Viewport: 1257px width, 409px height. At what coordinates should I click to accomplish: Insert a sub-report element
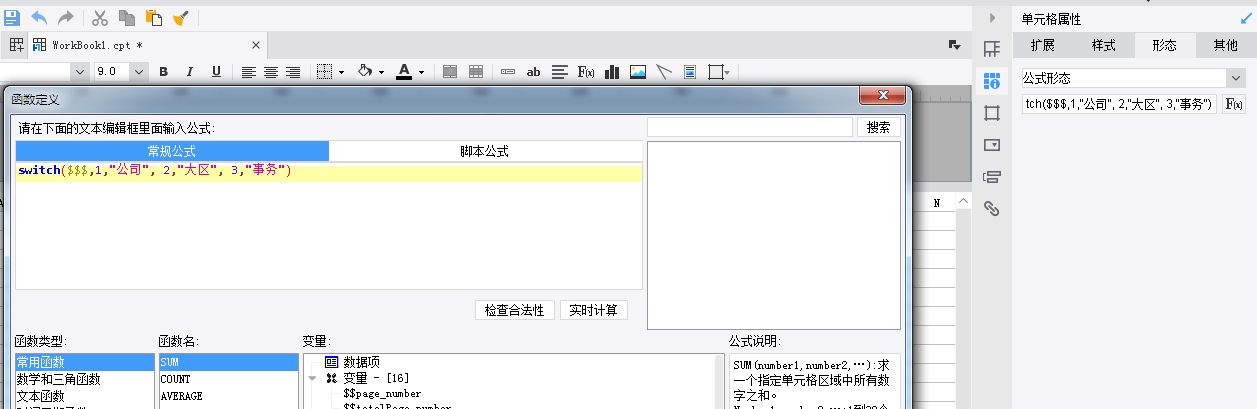(690, 72)
